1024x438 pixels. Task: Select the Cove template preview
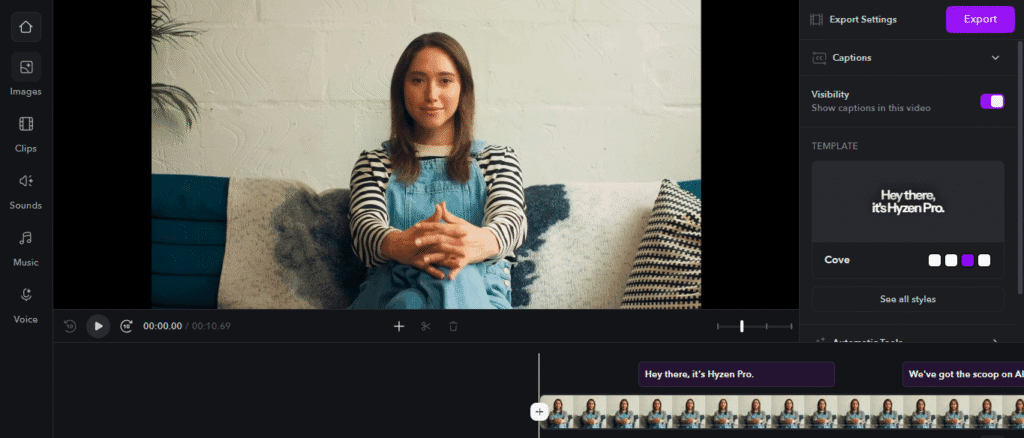908,202
